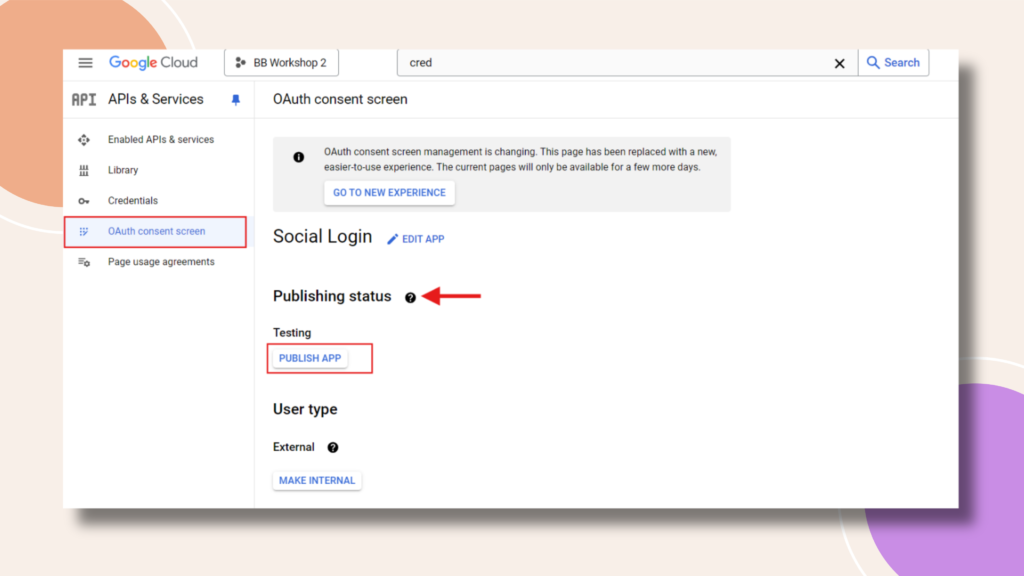The width and height of the screenshot is (1024, 576).
Task: Click the Page usage agreements icon
Action: coord(84,262)
